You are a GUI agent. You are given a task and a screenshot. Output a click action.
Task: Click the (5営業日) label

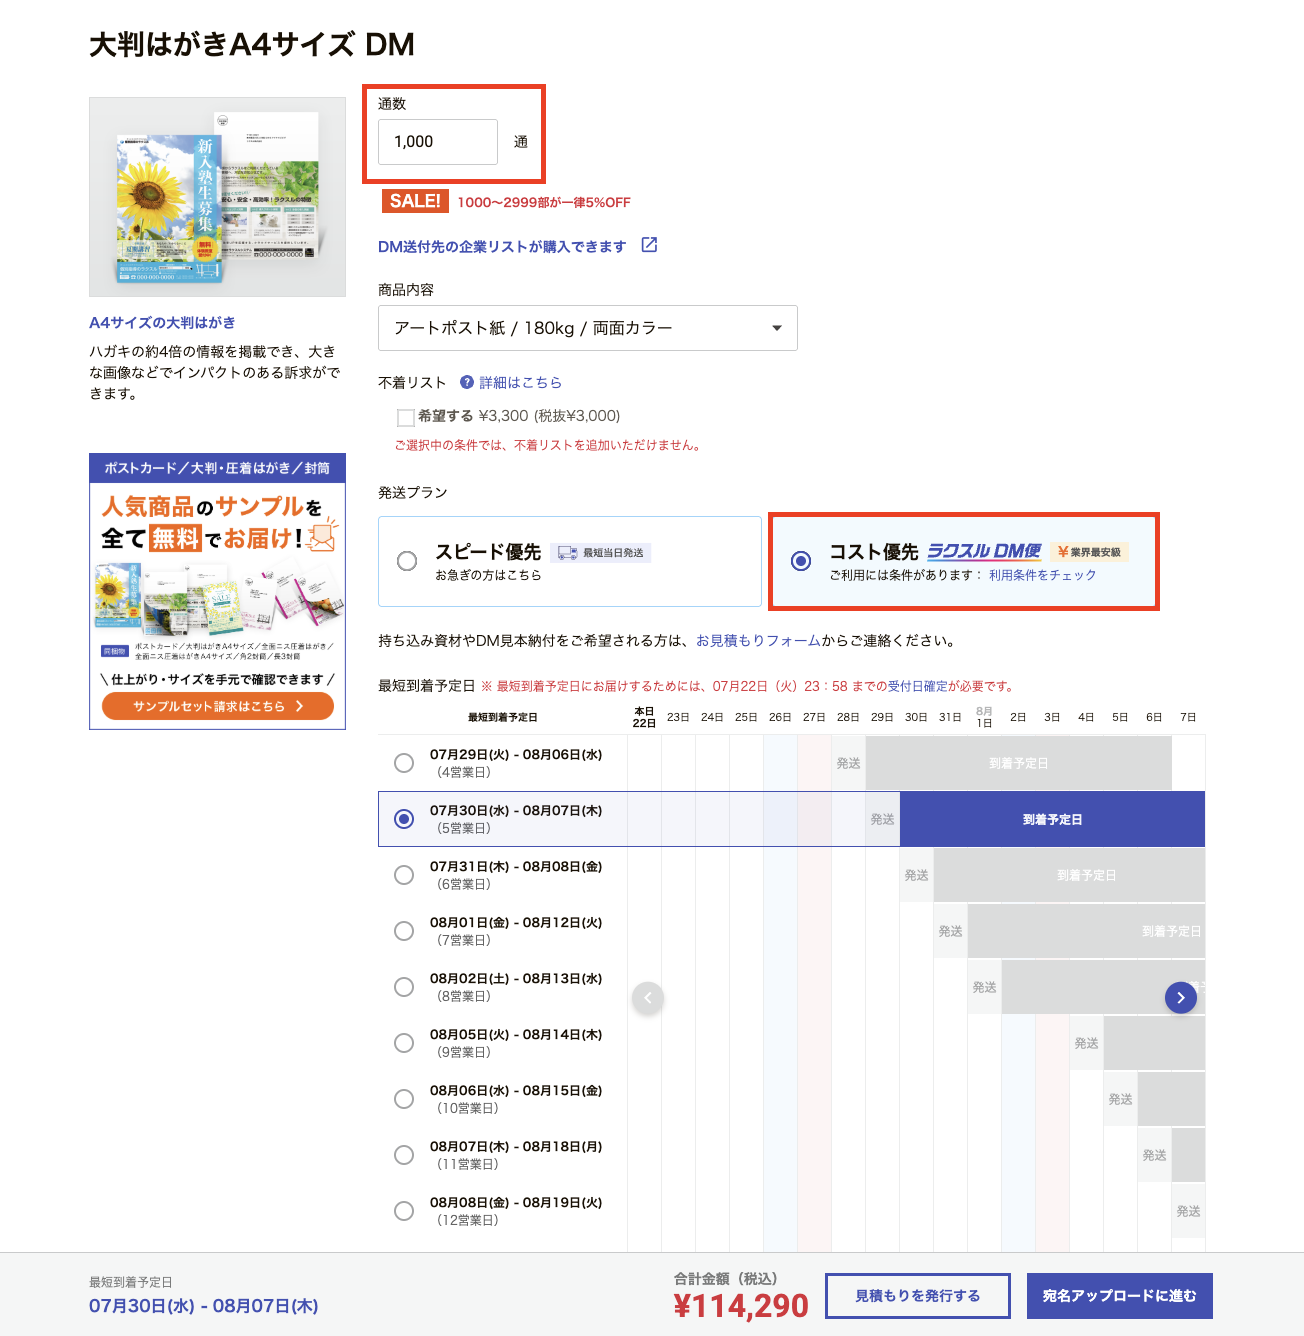point(464,828)
